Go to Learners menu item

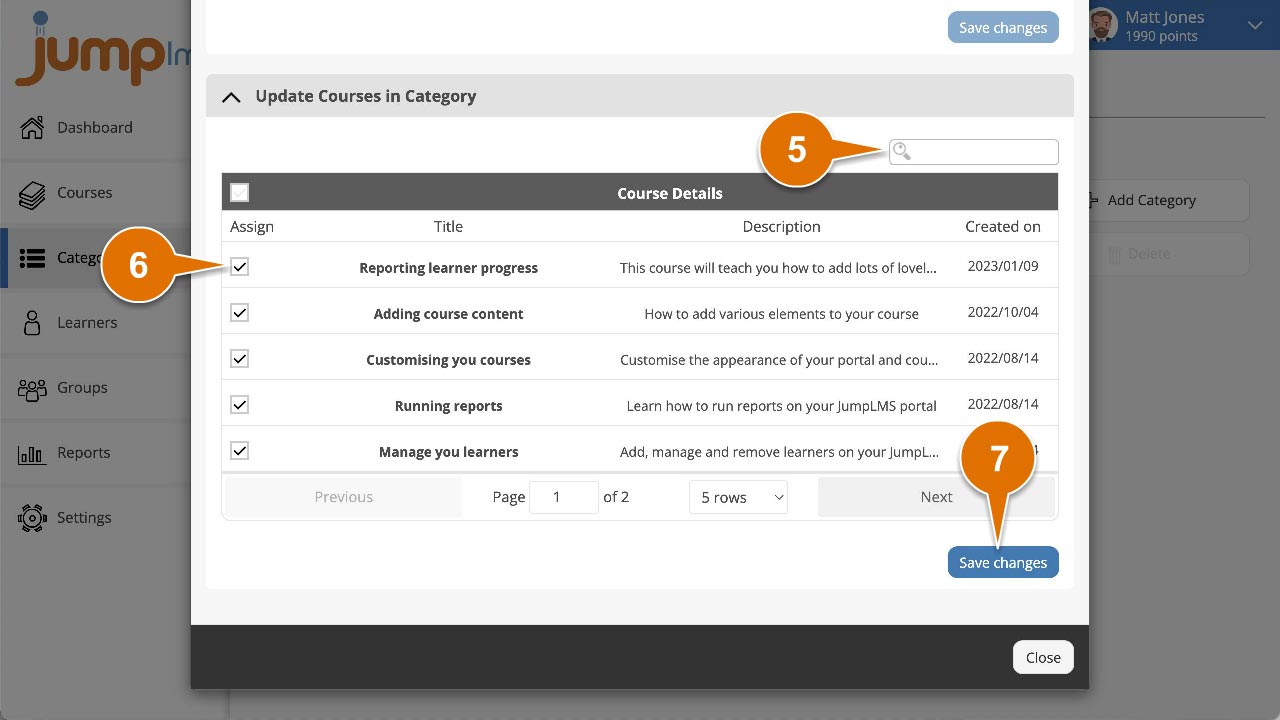(x=87, y=323)
